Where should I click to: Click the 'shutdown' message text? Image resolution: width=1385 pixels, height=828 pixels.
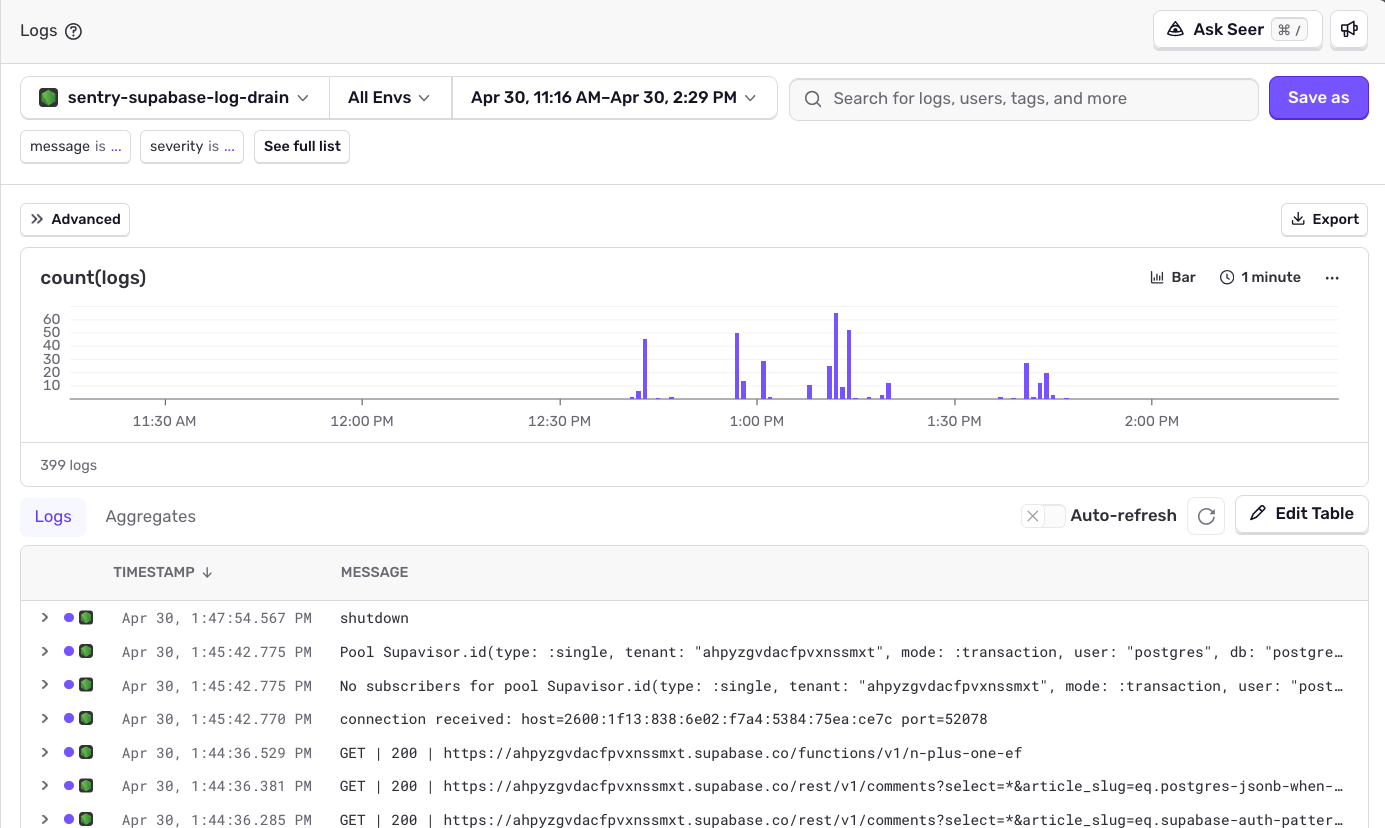point(374,618)
